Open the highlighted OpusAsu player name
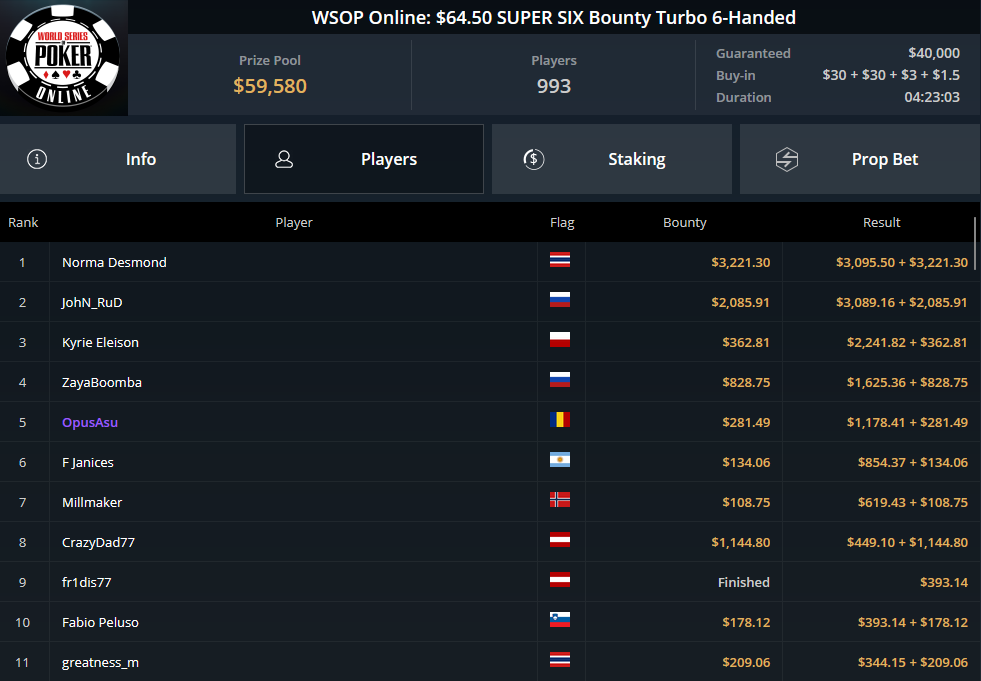The image size is (981, 681). point(90,422)
